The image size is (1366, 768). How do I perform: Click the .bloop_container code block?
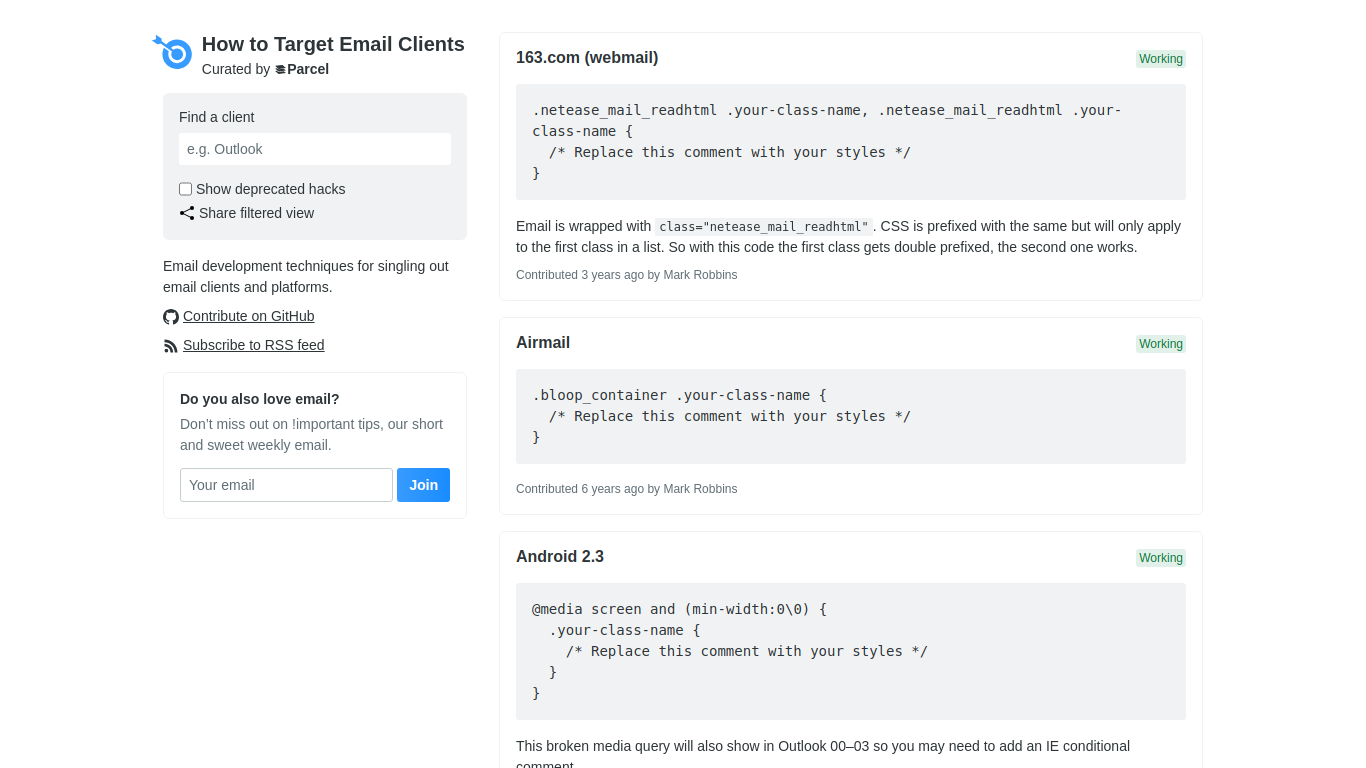click(x=851, y=416)
